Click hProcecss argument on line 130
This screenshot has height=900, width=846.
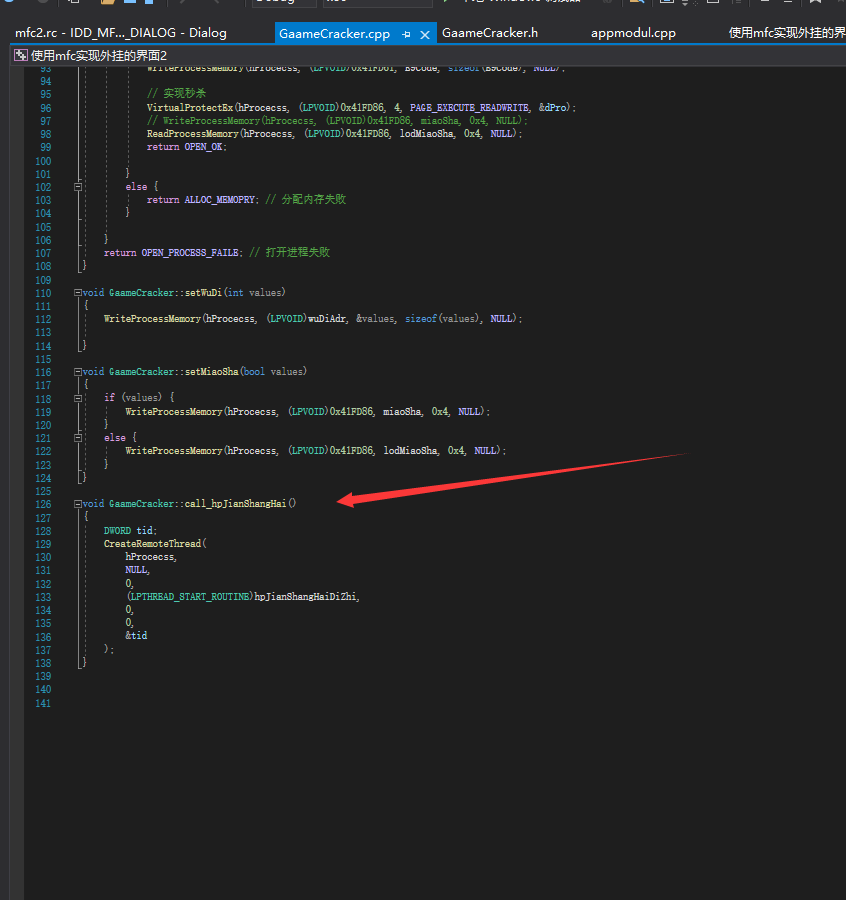tap(150, 557)
